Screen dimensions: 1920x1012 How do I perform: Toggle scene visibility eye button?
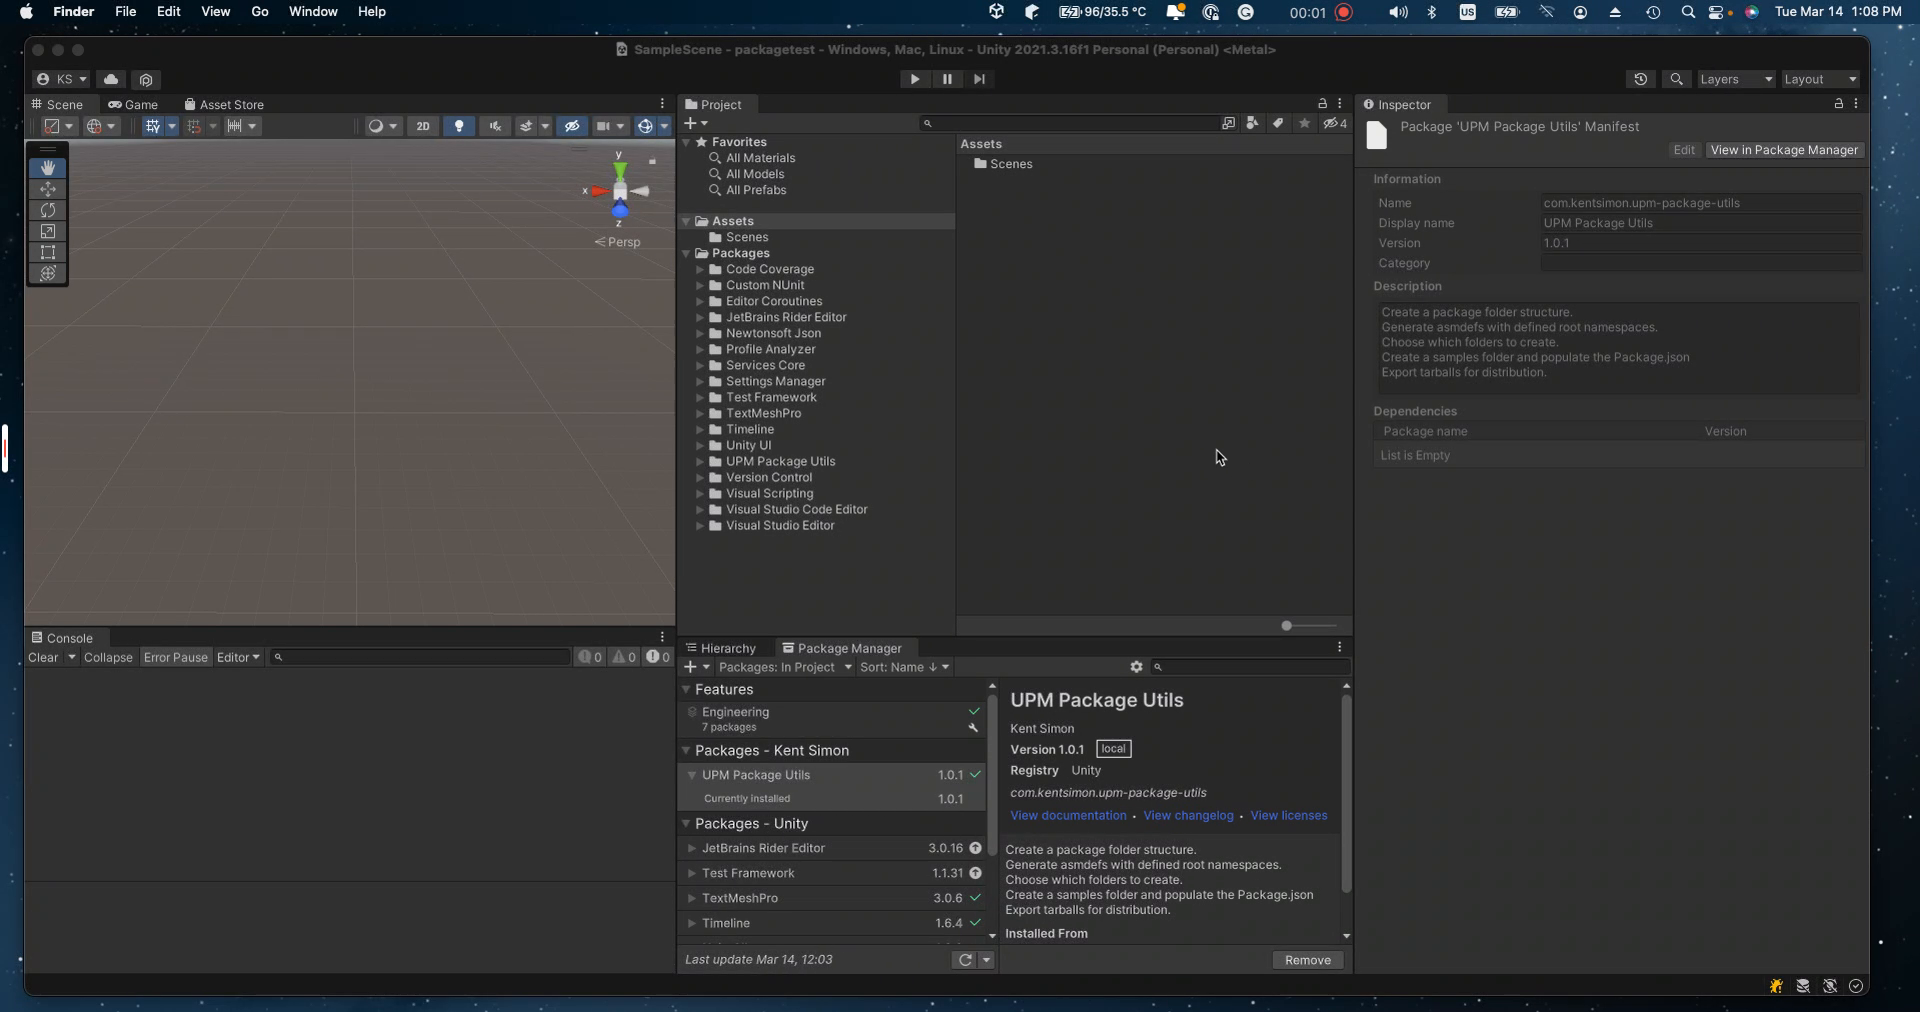[x=572, y=126]
